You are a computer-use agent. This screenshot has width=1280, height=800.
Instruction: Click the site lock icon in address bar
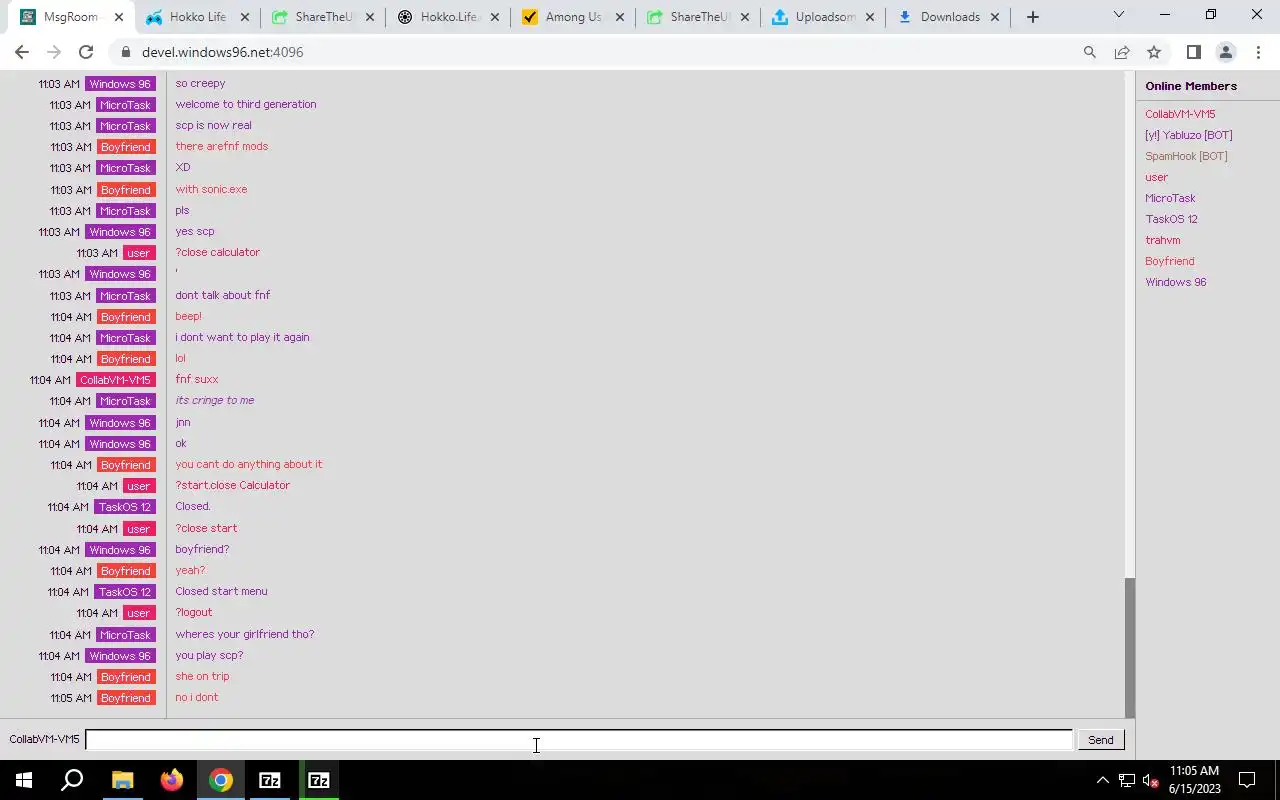[x=125, y=52]
